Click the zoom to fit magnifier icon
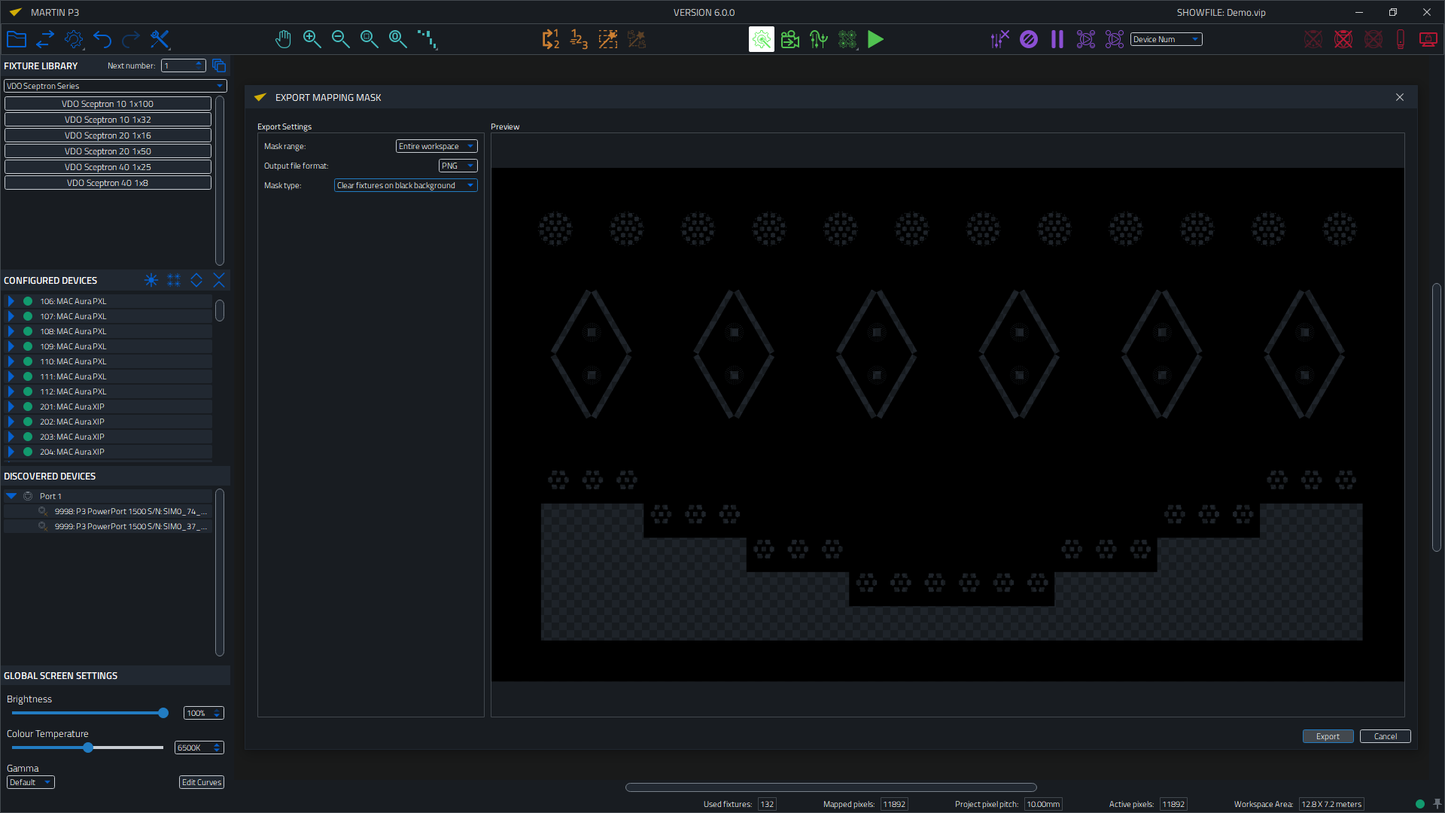 (x=370, y=39)
